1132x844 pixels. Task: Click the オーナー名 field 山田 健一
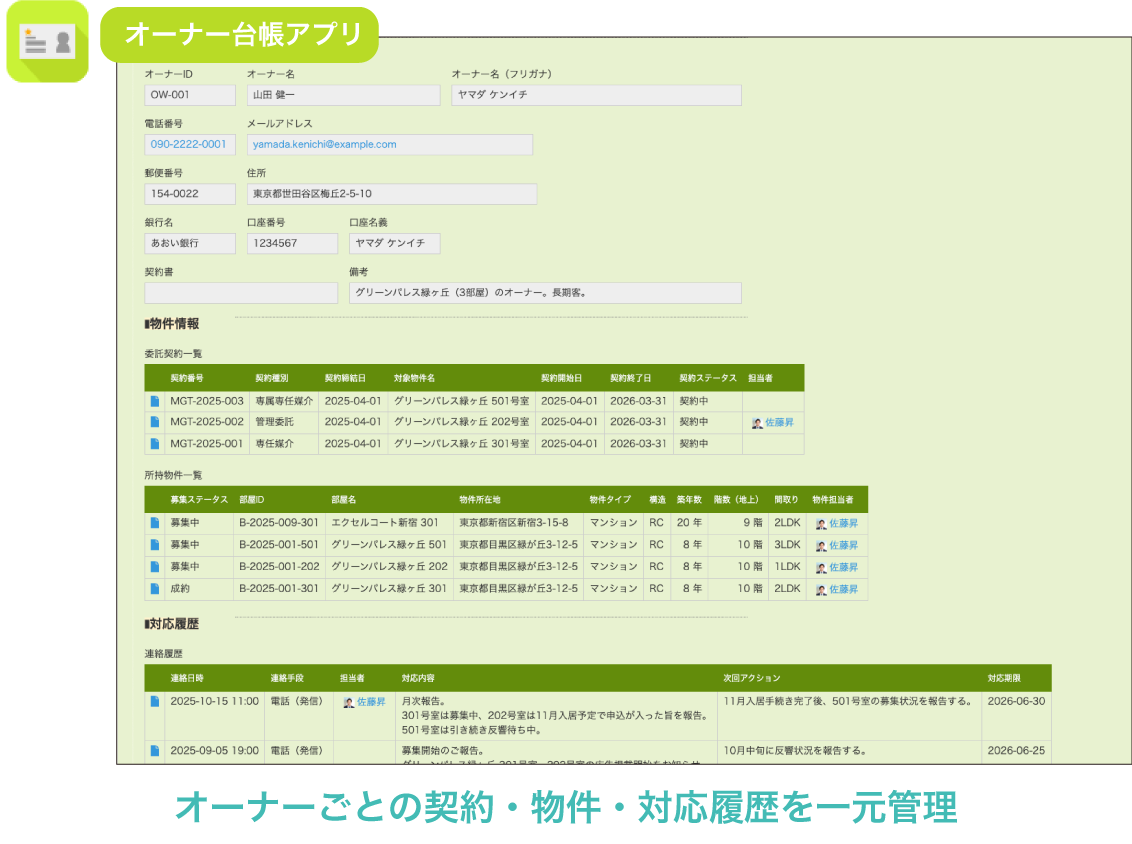point(343,95)
